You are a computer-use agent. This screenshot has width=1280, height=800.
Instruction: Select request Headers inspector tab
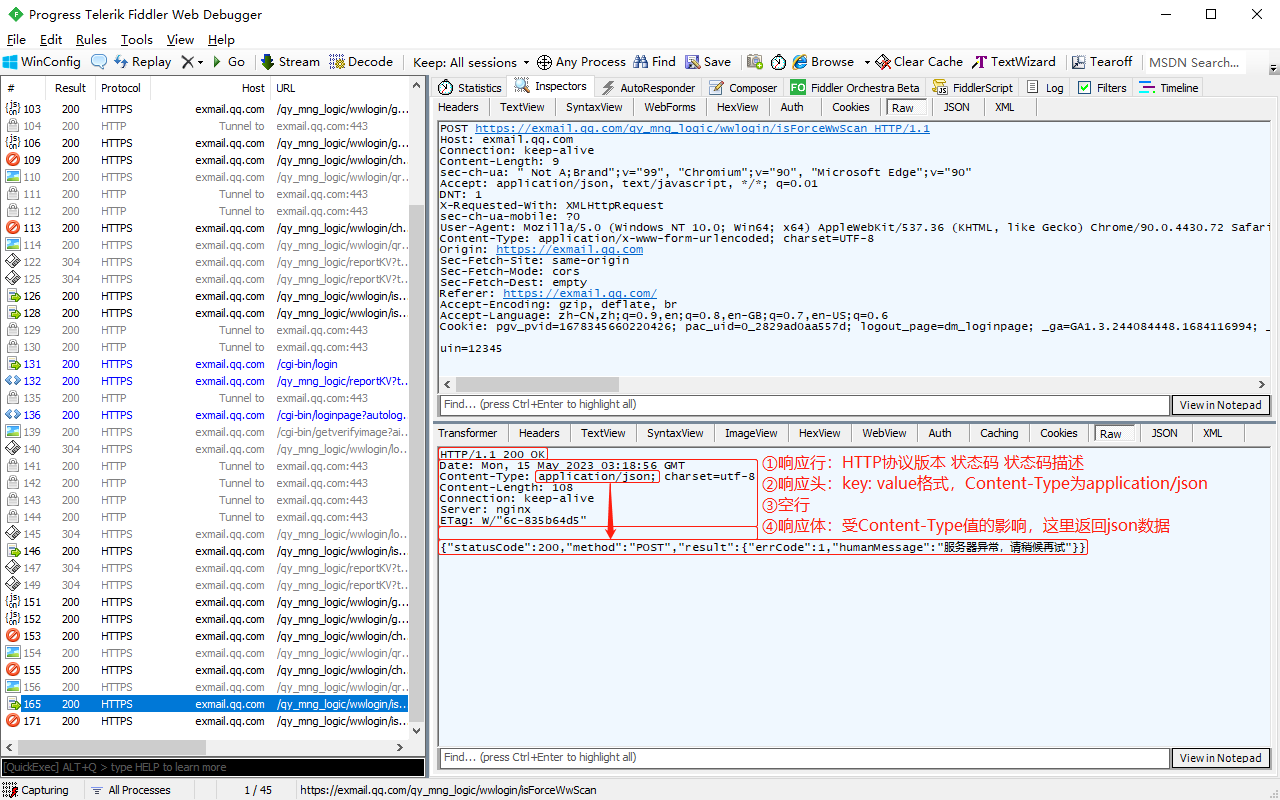(x=458, y=107)
